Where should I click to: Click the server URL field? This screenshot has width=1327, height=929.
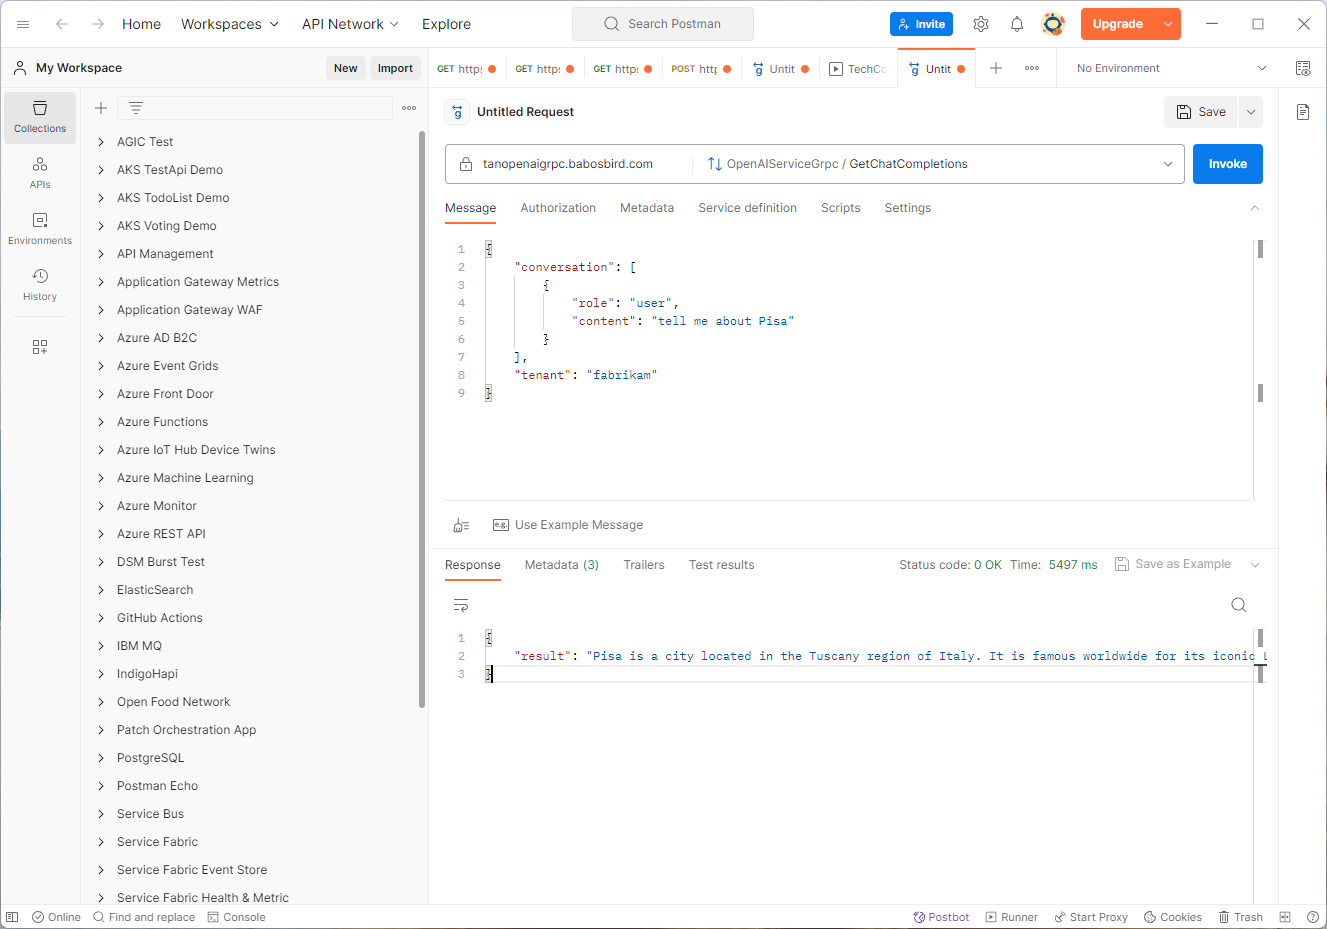[568, 164]
